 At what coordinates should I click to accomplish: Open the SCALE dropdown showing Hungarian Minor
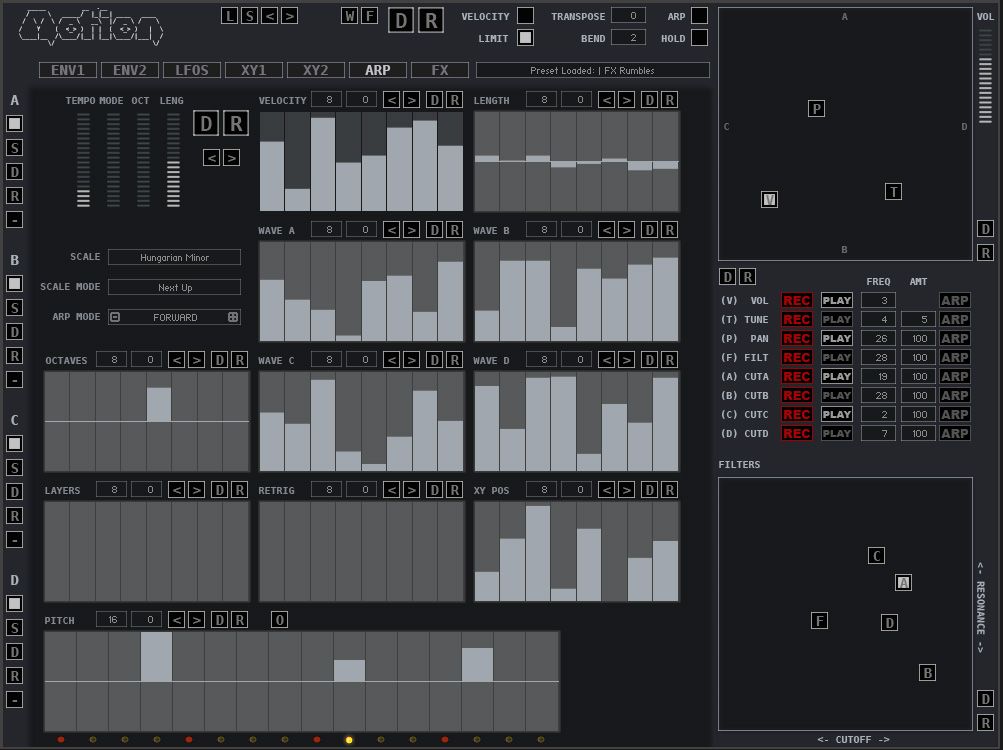point(174,257)
